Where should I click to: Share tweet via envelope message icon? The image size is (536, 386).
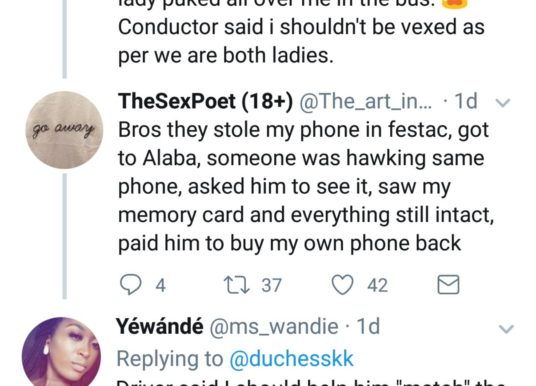click(448, 284)
